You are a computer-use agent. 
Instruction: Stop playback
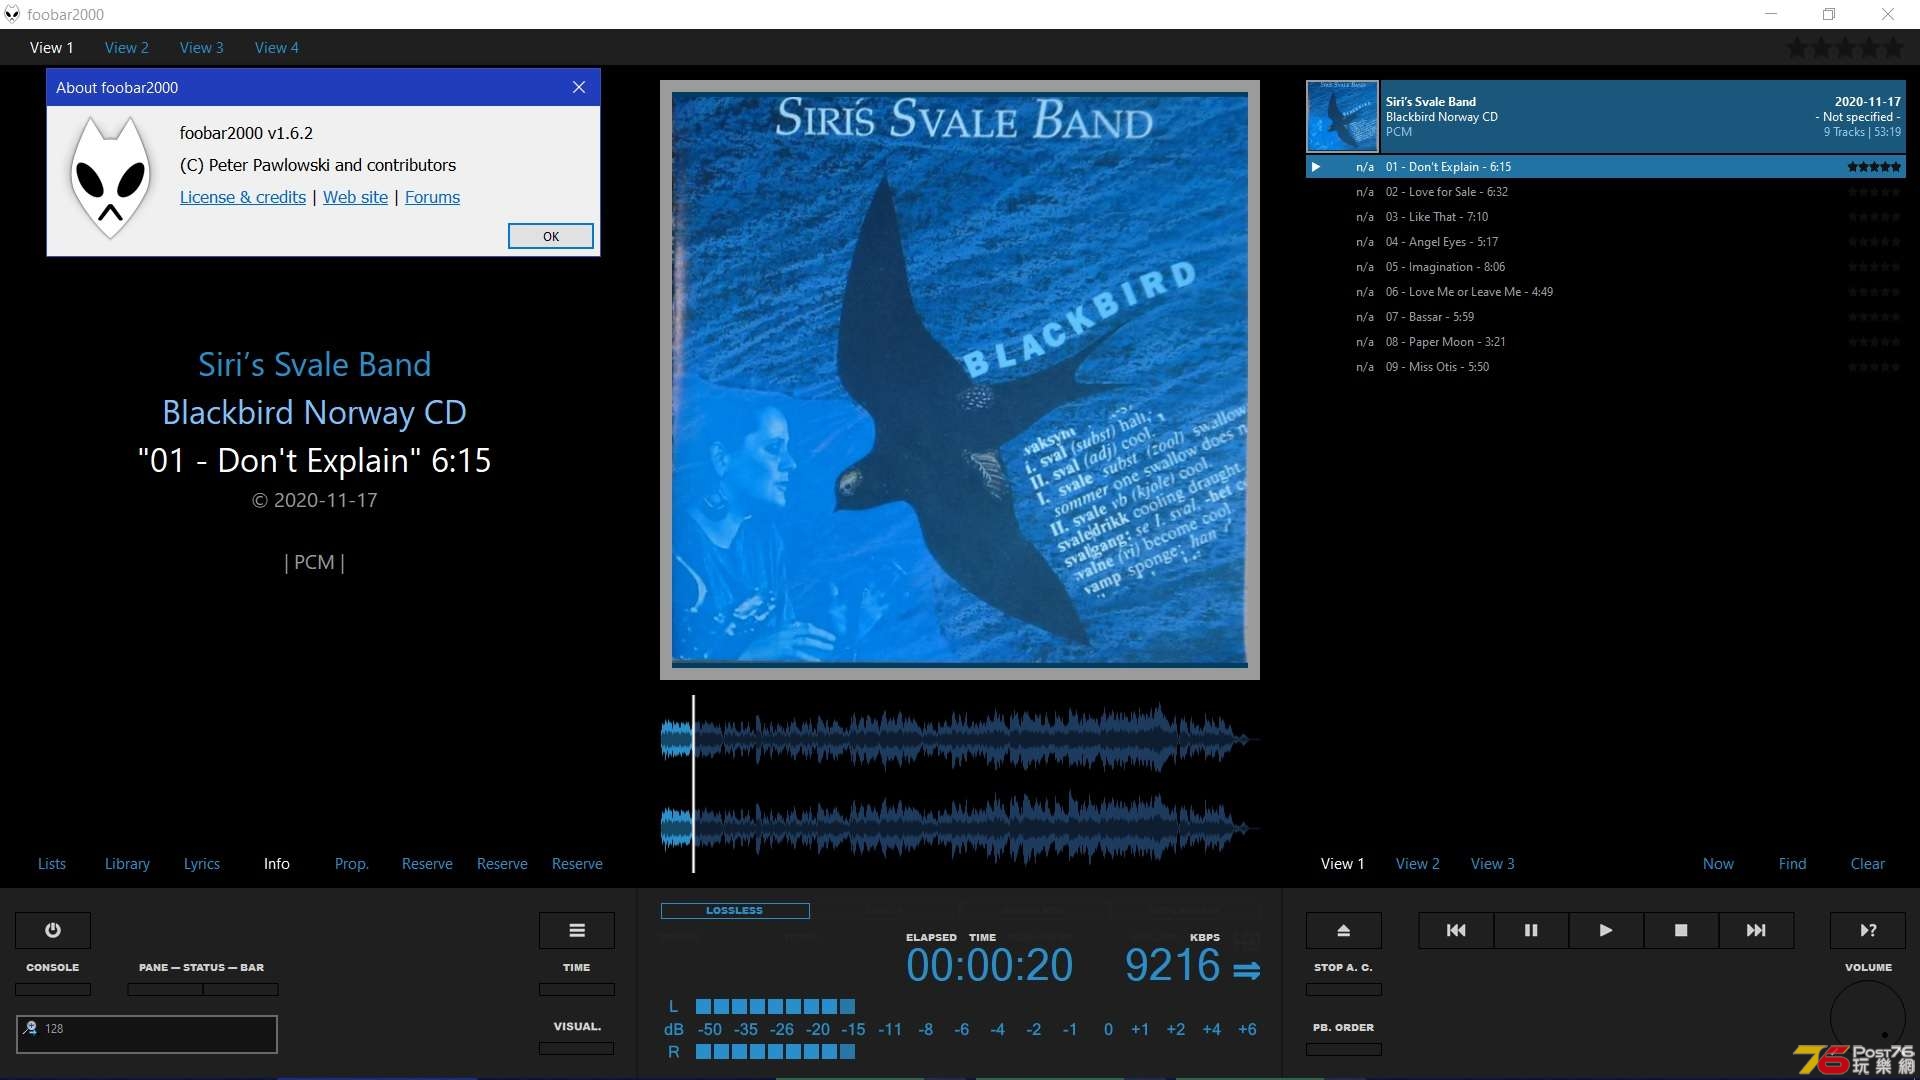pyautogui.click(x=1681, y=930)
